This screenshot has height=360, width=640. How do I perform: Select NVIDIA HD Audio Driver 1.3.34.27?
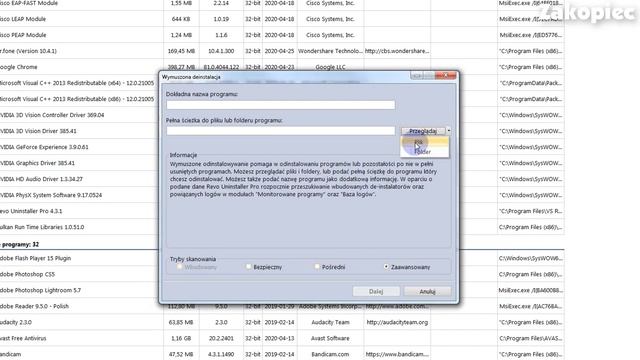coord(41,179)
